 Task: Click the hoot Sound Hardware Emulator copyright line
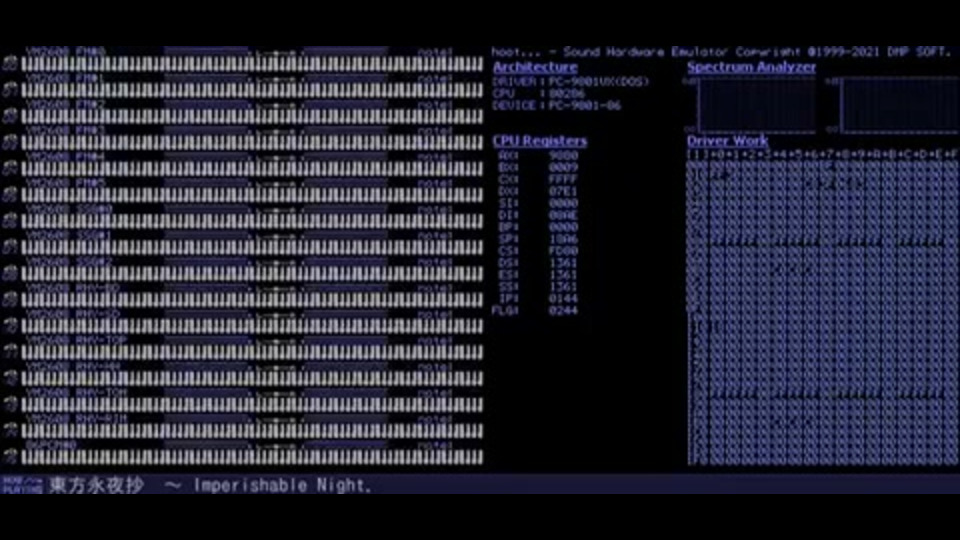[722, 52]
